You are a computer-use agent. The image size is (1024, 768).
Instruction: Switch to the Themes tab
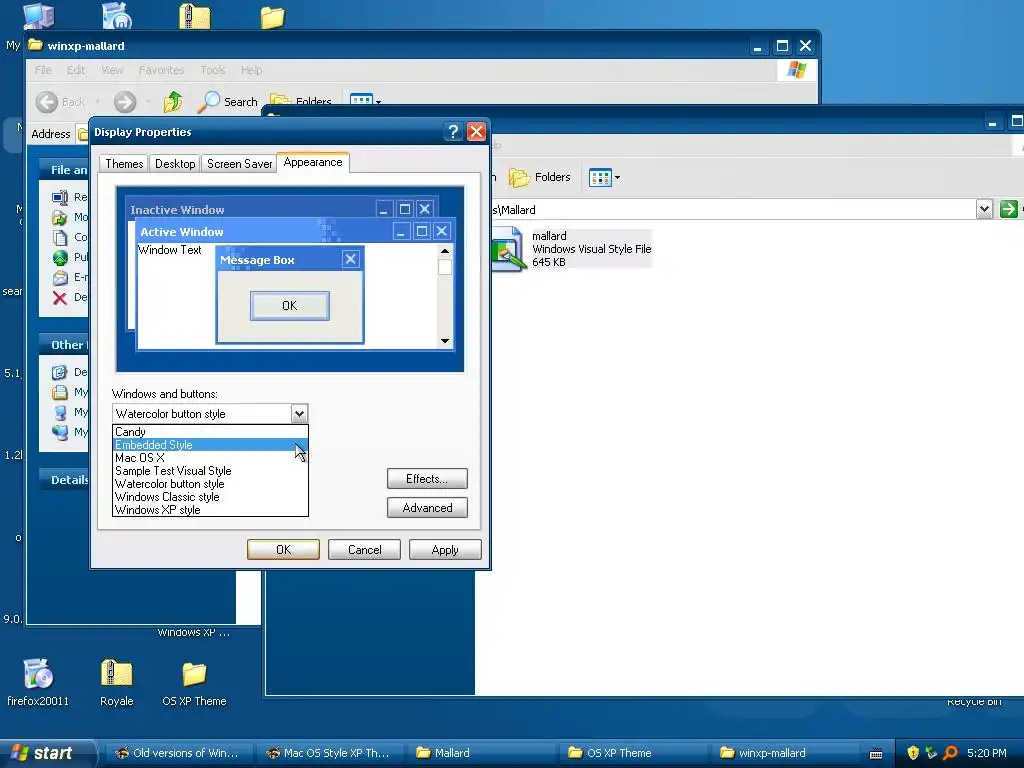[x=124, y=164]
